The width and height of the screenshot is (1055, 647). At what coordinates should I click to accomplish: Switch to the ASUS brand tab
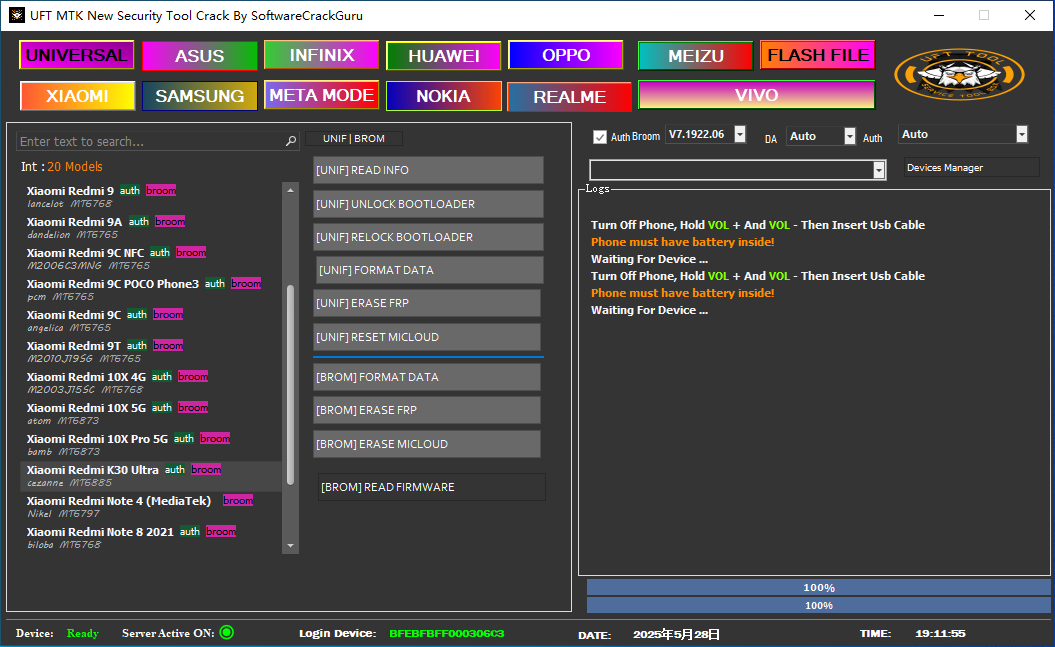pyautogui.click(x=200, y=56)
